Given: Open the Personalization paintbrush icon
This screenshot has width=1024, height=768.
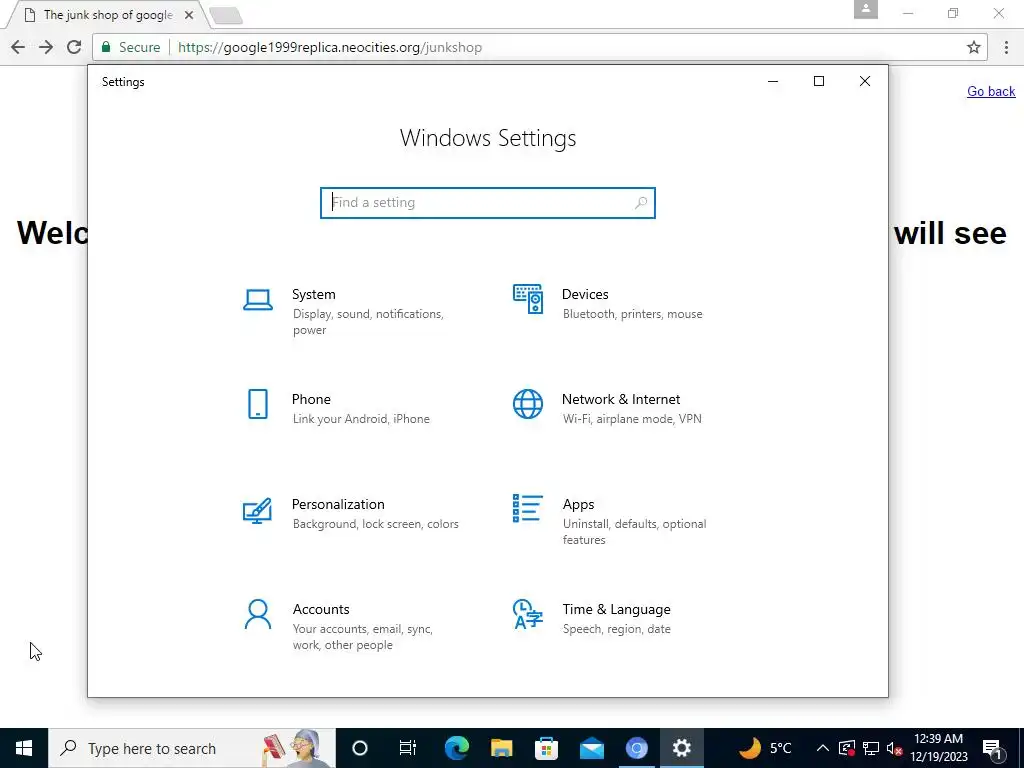Looking at the screenshot, I should (257, 510).
